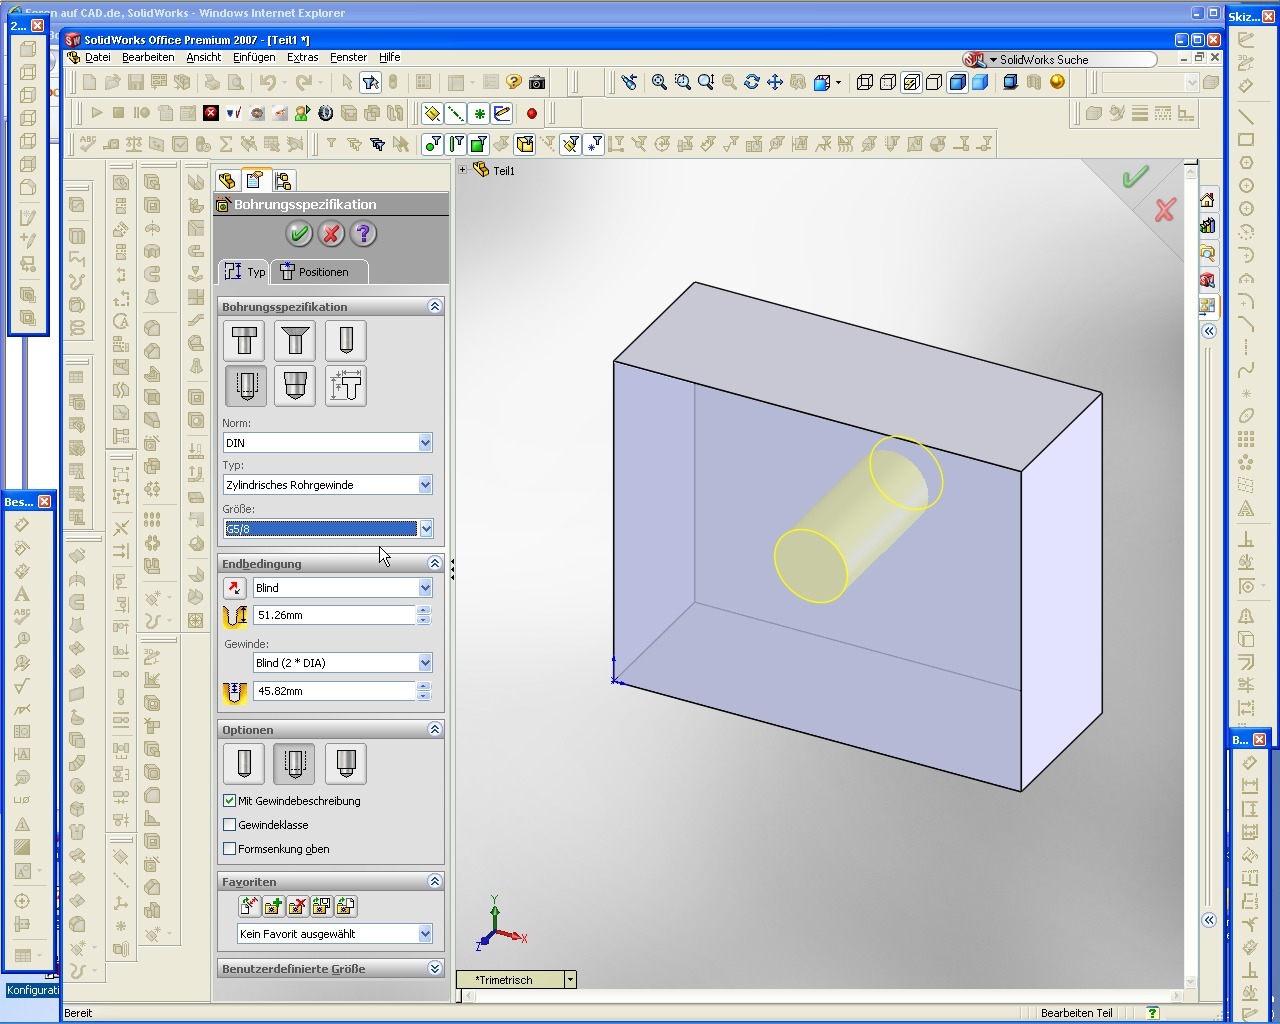Confirm the hole specification with the green checkmark
Viewport: 1280px width, 1024px height.
click(x=298, y=234)
